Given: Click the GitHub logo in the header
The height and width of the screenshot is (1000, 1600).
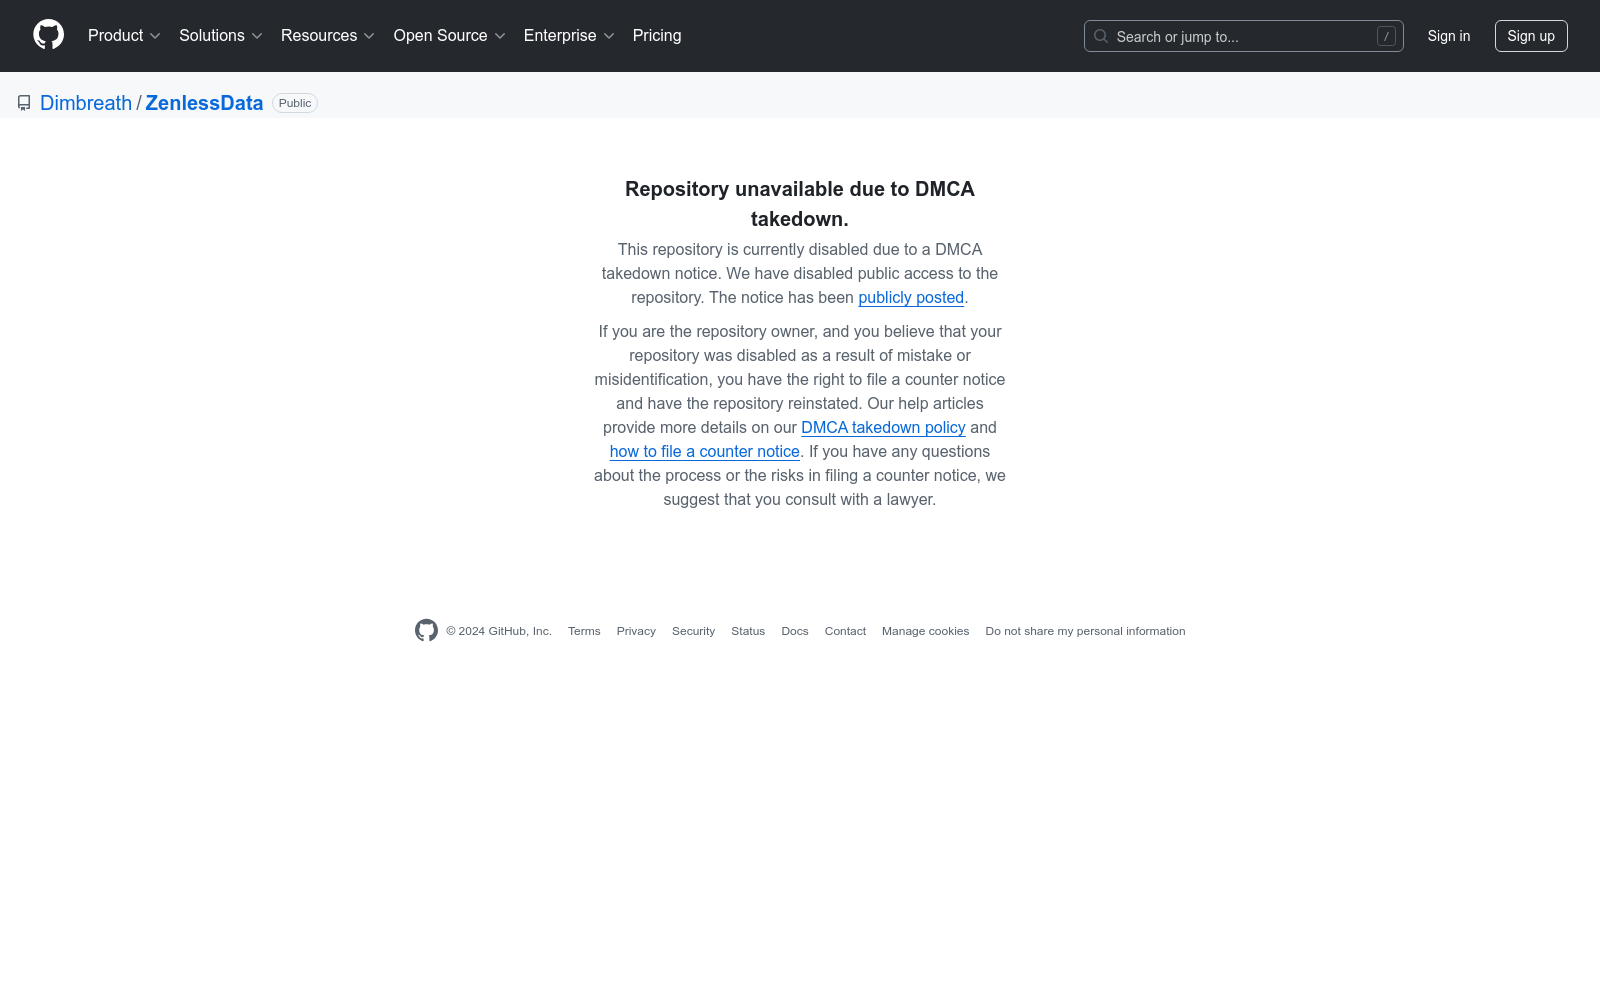Looking at the screenshot, I should coord(48,35).
